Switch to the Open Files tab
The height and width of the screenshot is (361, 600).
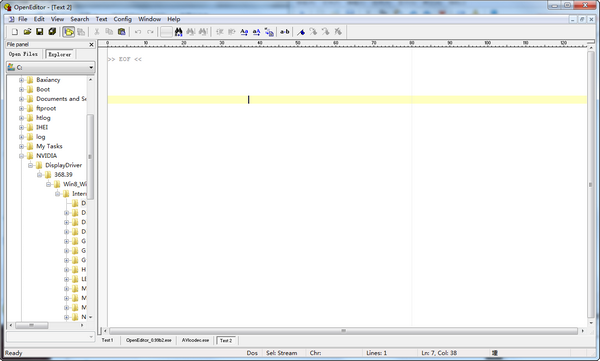[x=23, y=54]
